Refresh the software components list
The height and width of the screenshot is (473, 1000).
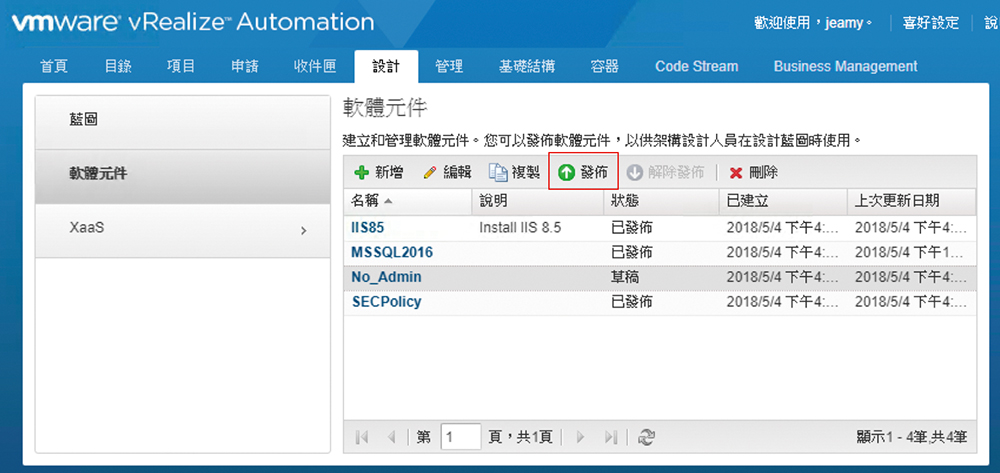pyautogui.click(x=647, y=437)
